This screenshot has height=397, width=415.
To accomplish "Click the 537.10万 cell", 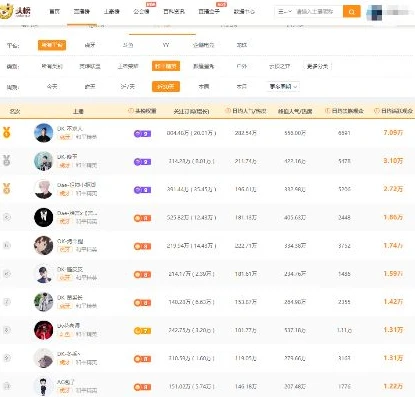I will 295,330.
